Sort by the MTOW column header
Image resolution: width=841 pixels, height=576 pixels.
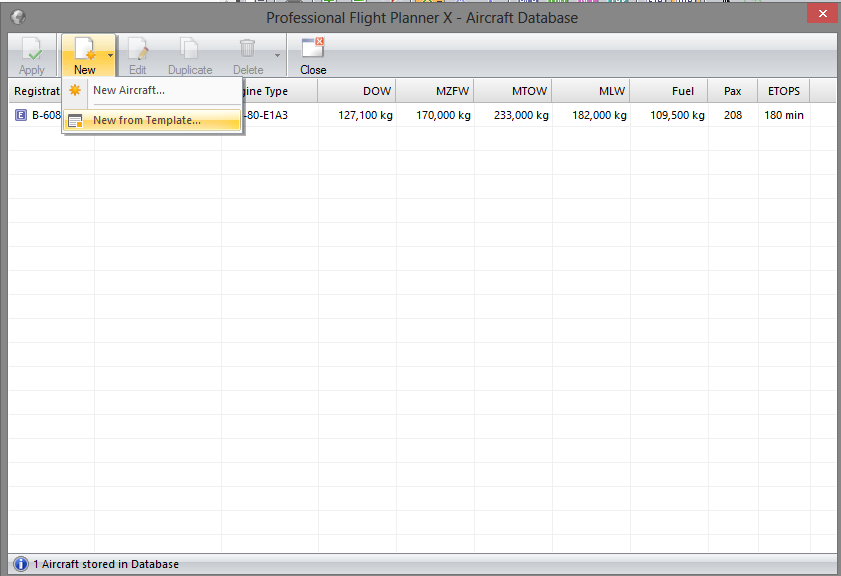point(513,91)
